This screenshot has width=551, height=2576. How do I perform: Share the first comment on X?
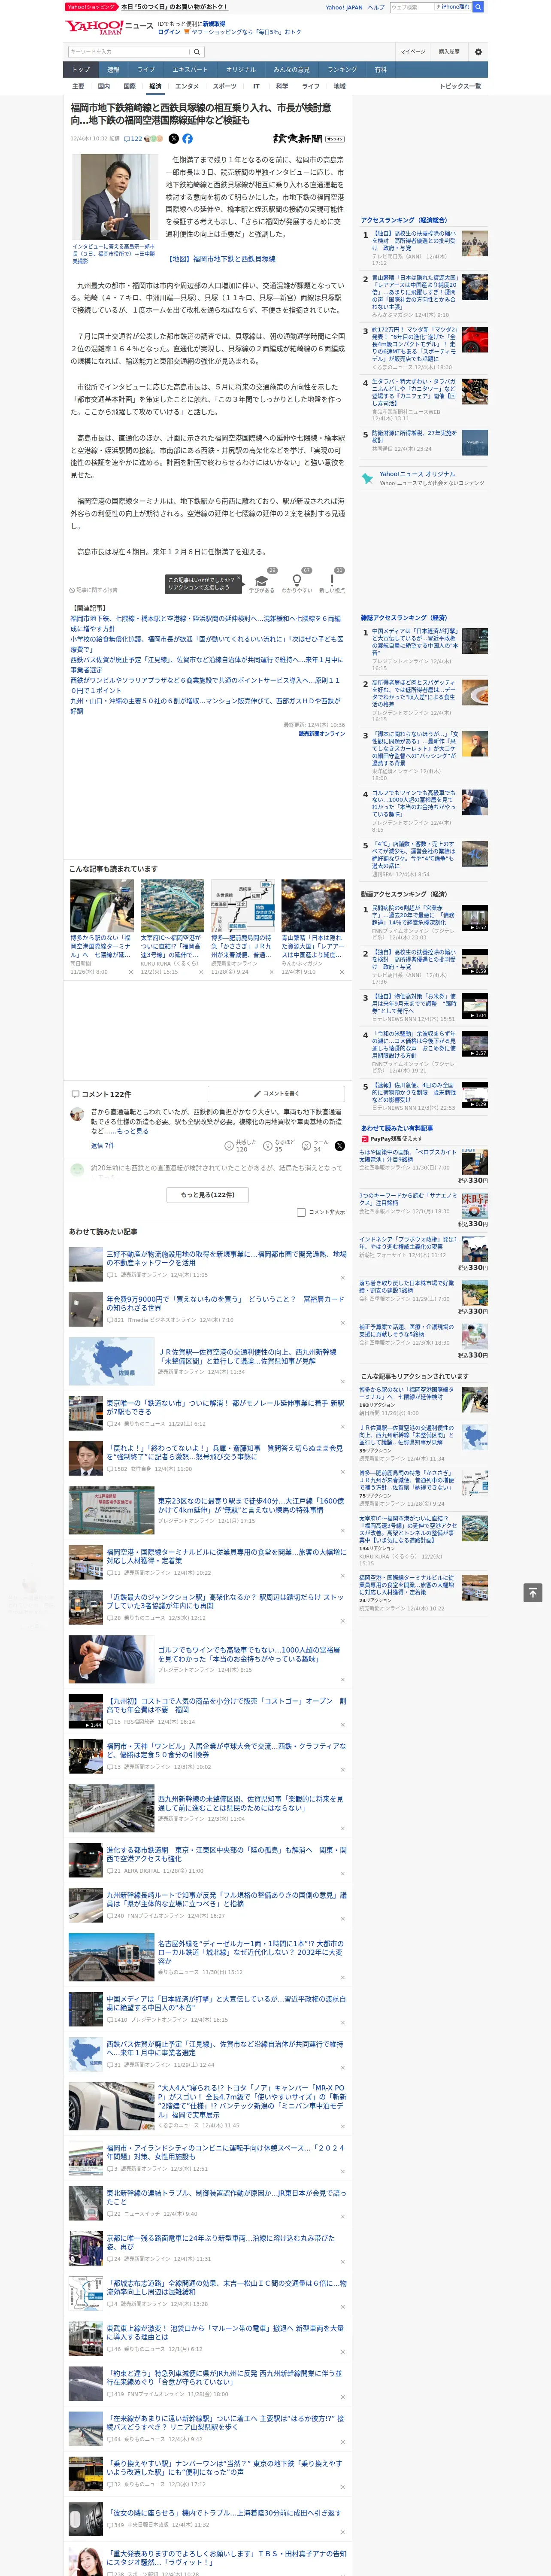pos(339,1146)
